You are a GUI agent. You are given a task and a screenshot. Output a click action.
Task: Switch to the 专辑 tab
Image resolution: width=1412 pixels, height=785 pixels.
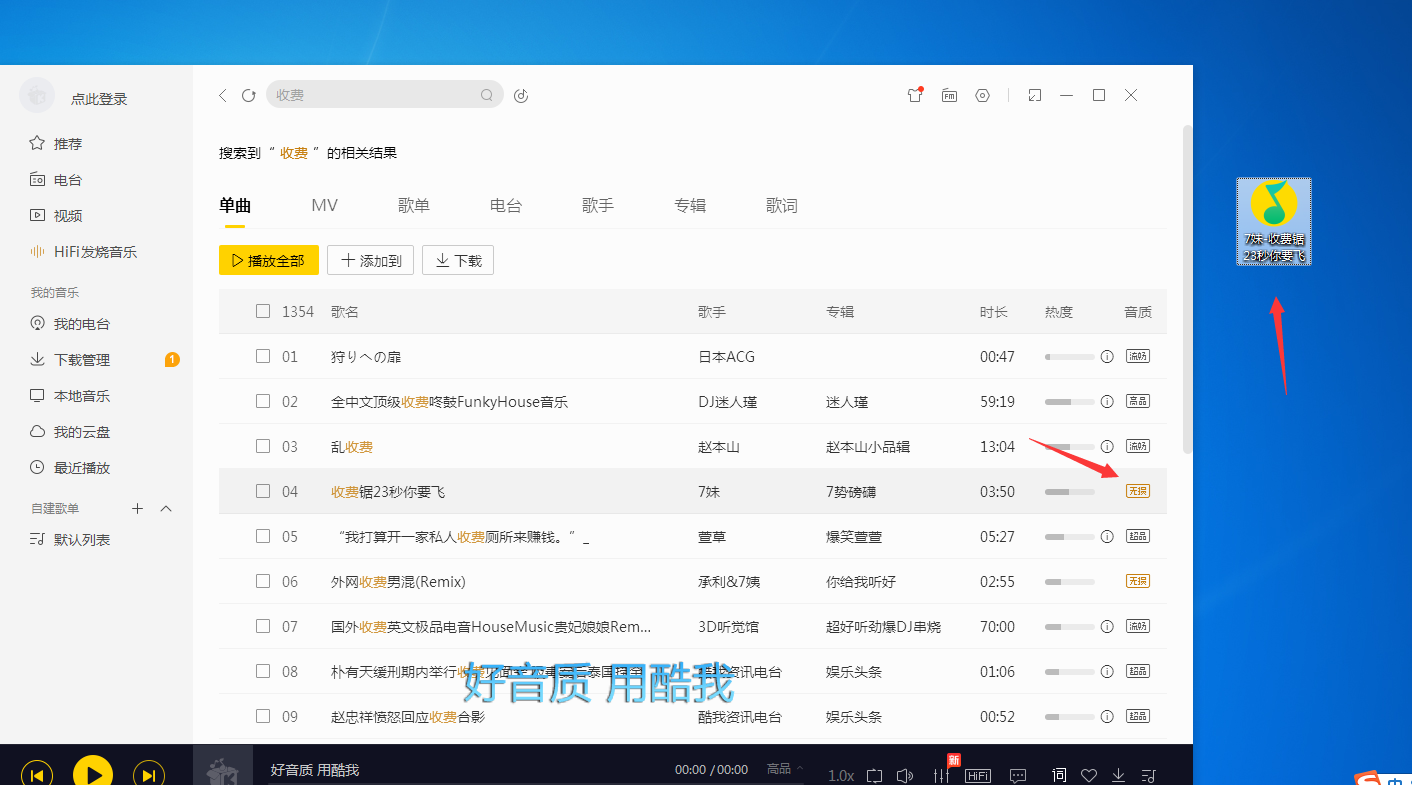[x=689, y=205]
